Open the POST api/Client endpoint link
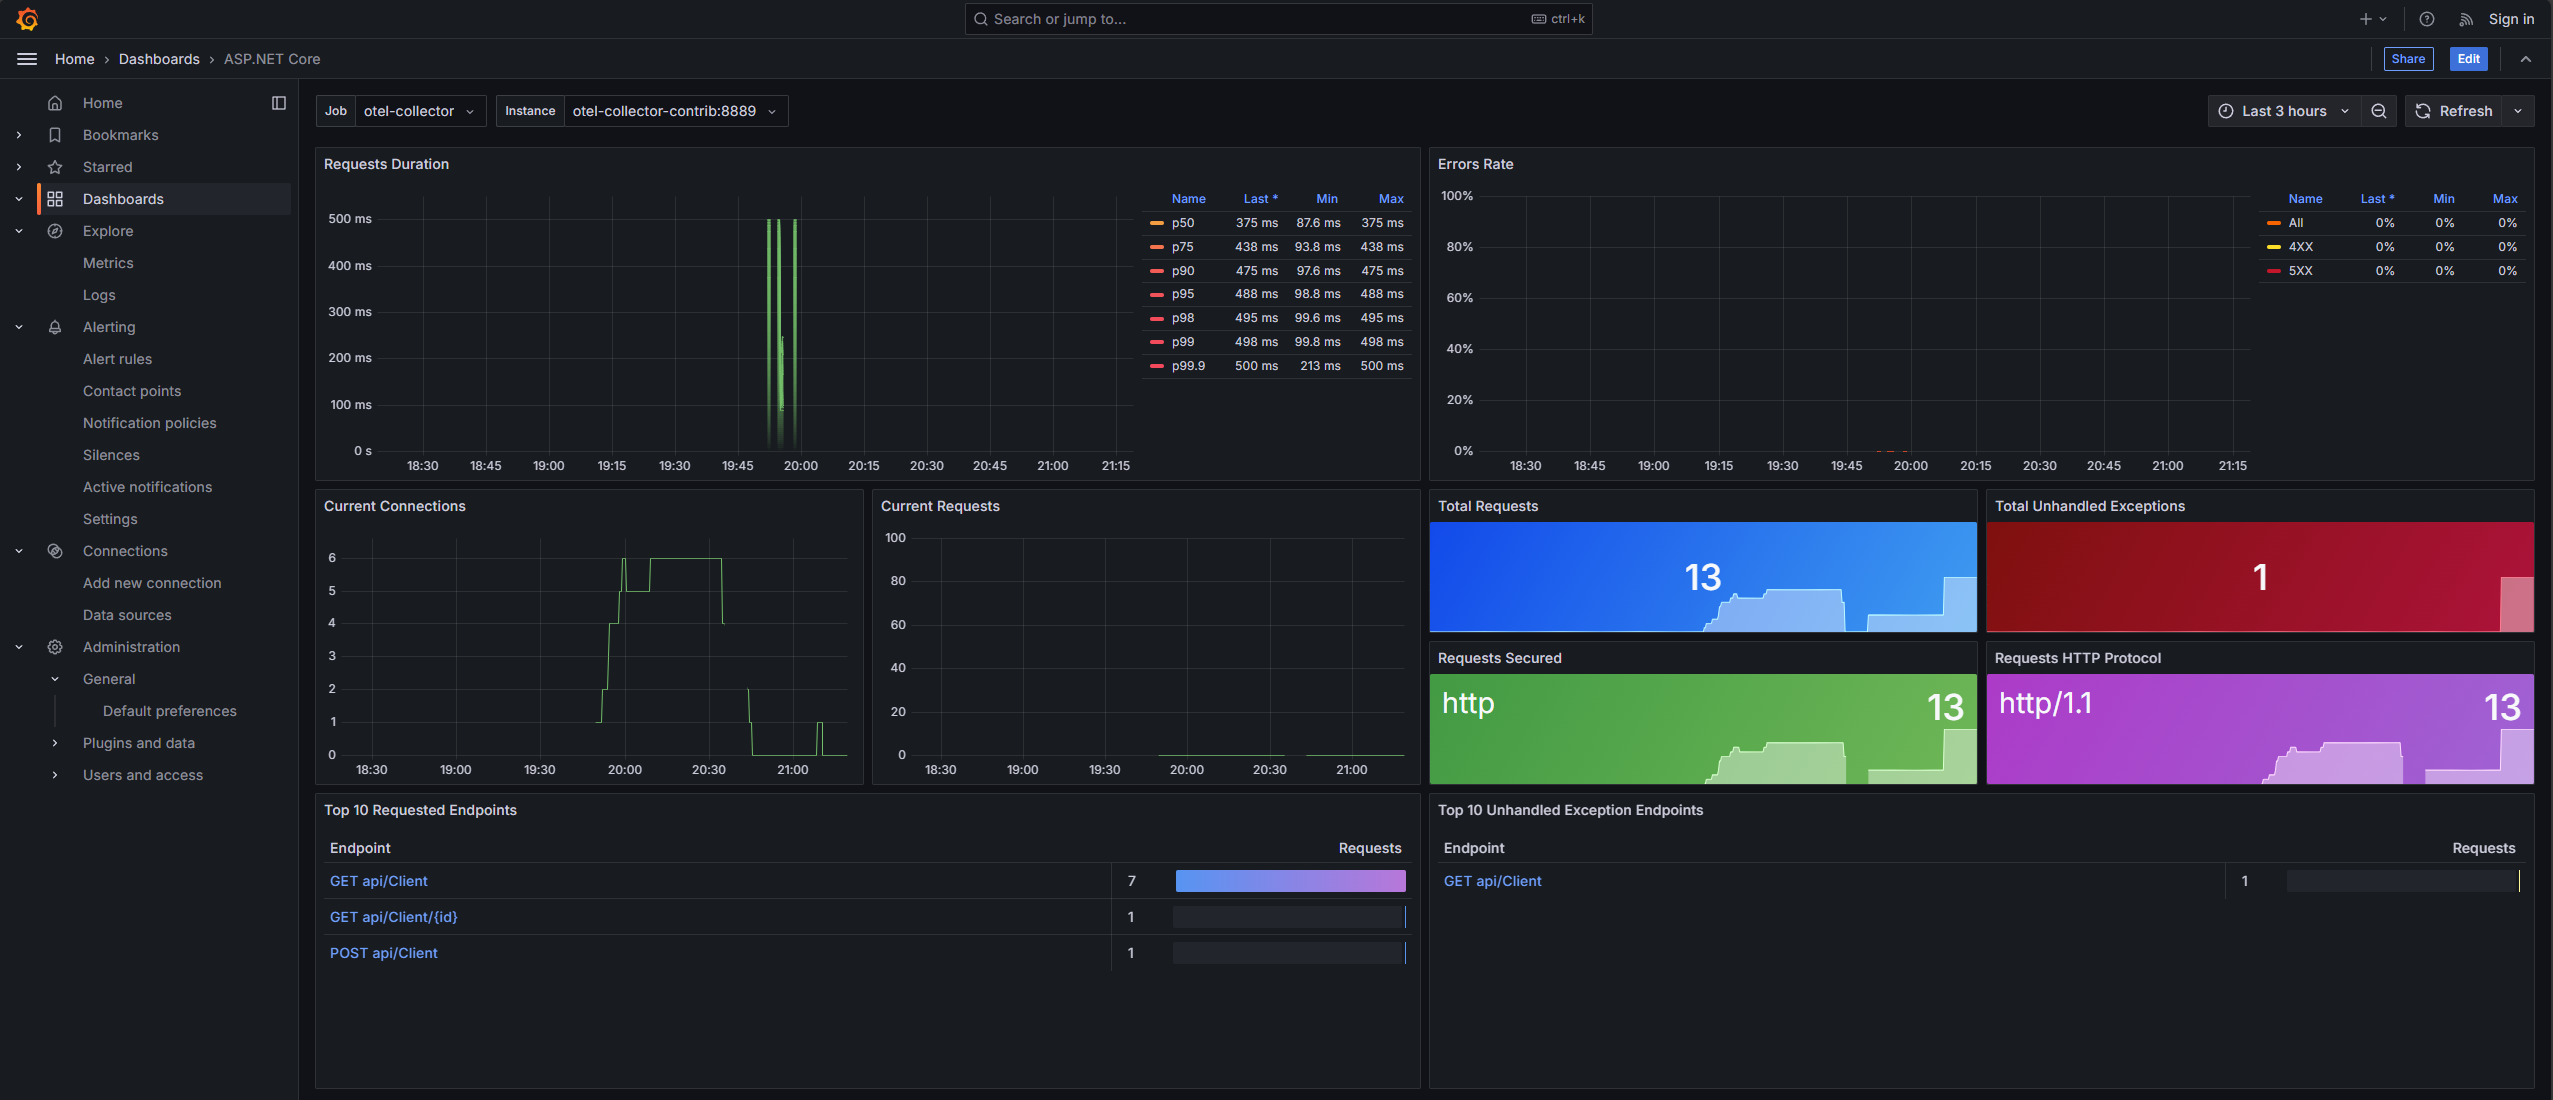This screenshot has width=2553, height=1100. (384, 953)
